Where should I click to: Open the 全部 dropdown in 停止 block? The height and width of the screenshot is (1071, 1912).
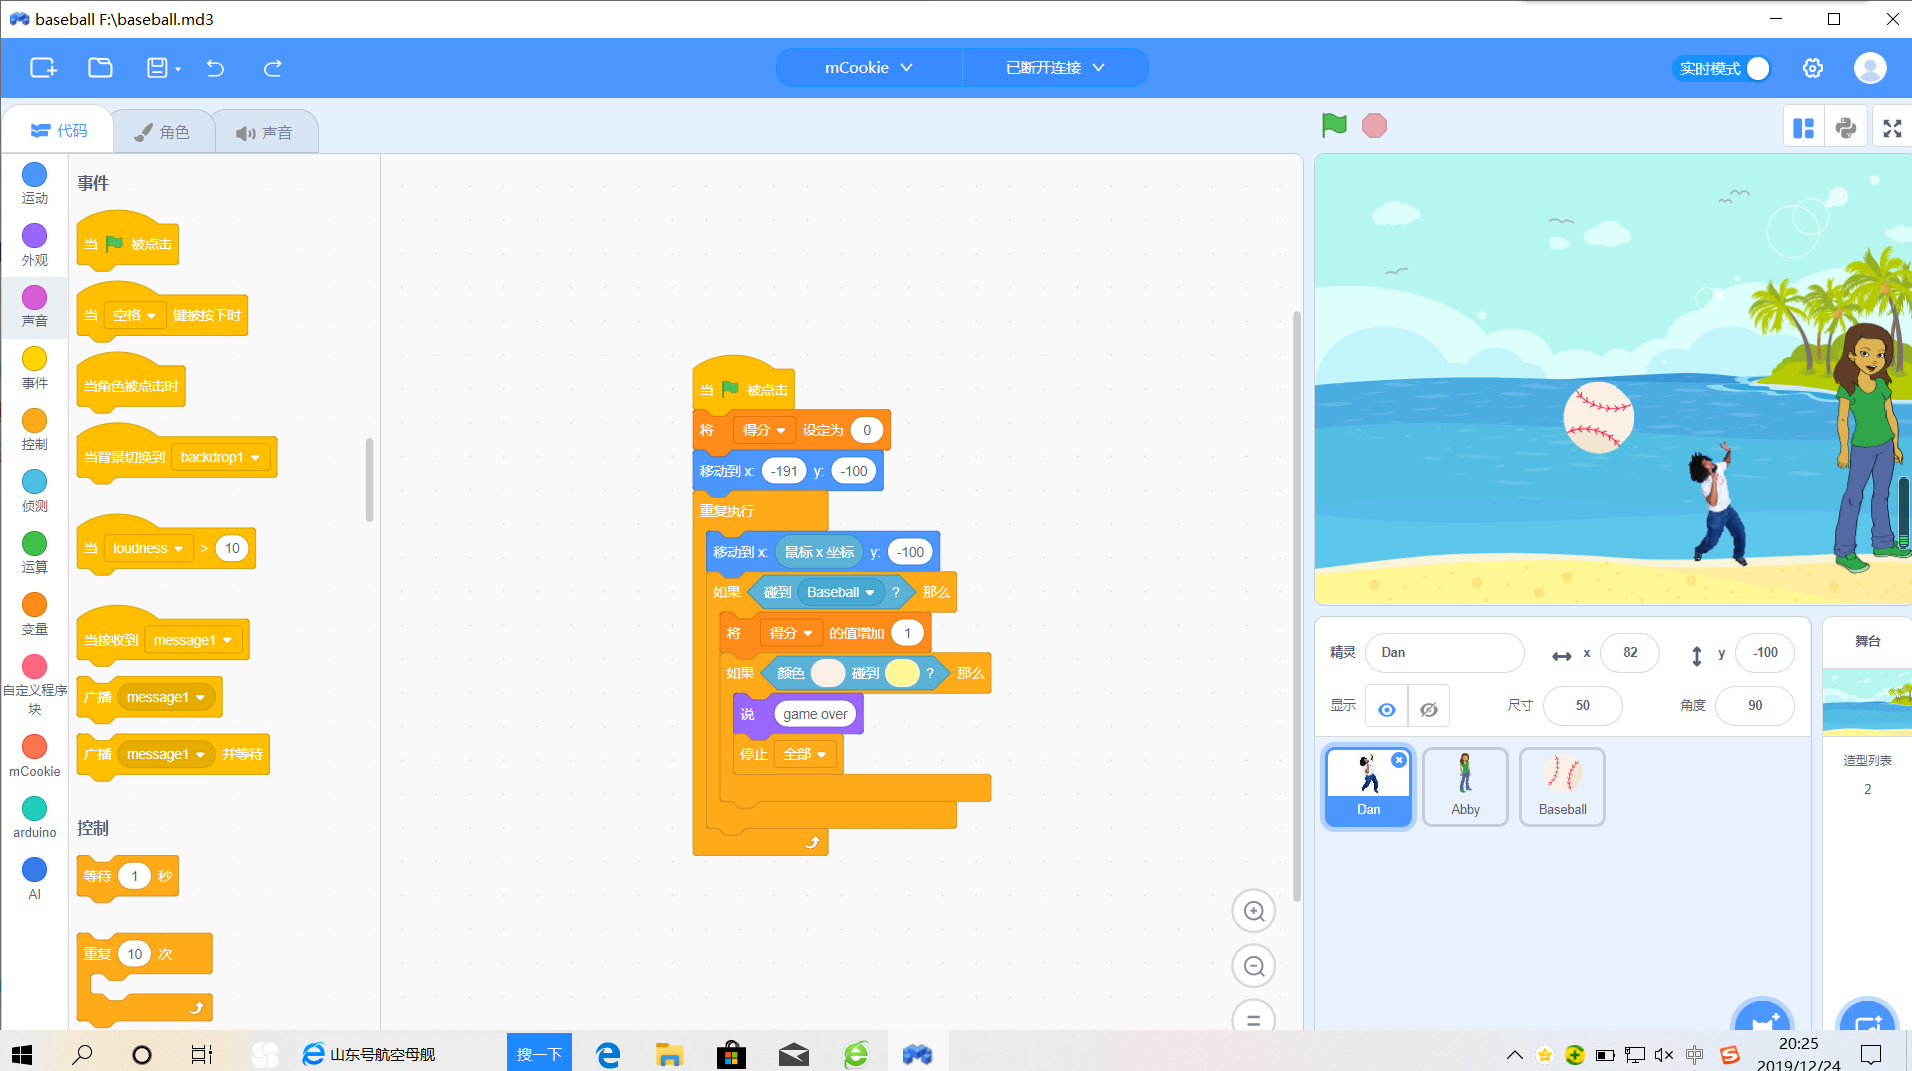click(x=805, y=754)
